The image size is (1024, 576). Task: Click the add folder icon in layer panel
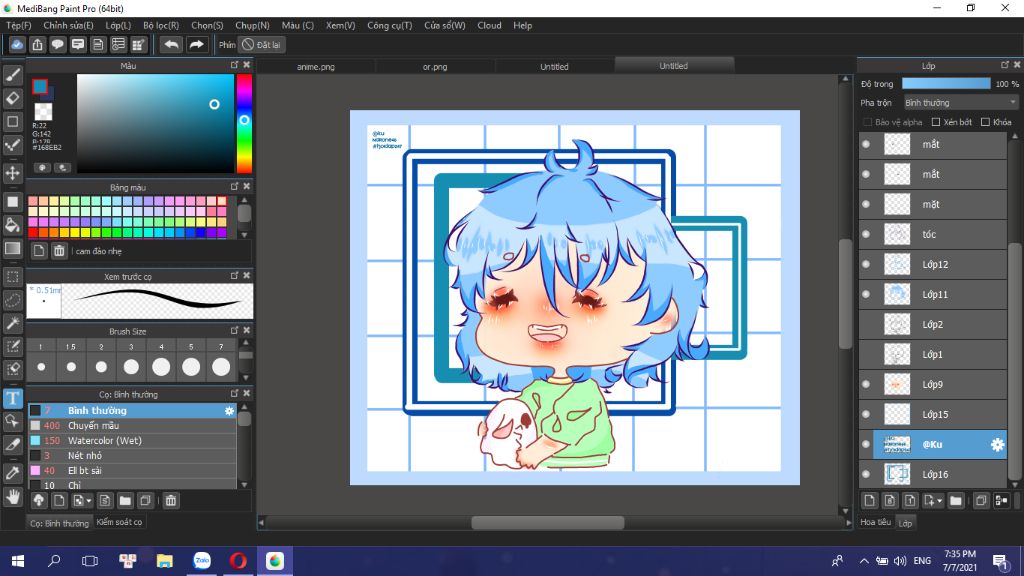click(x=956, y=501)
